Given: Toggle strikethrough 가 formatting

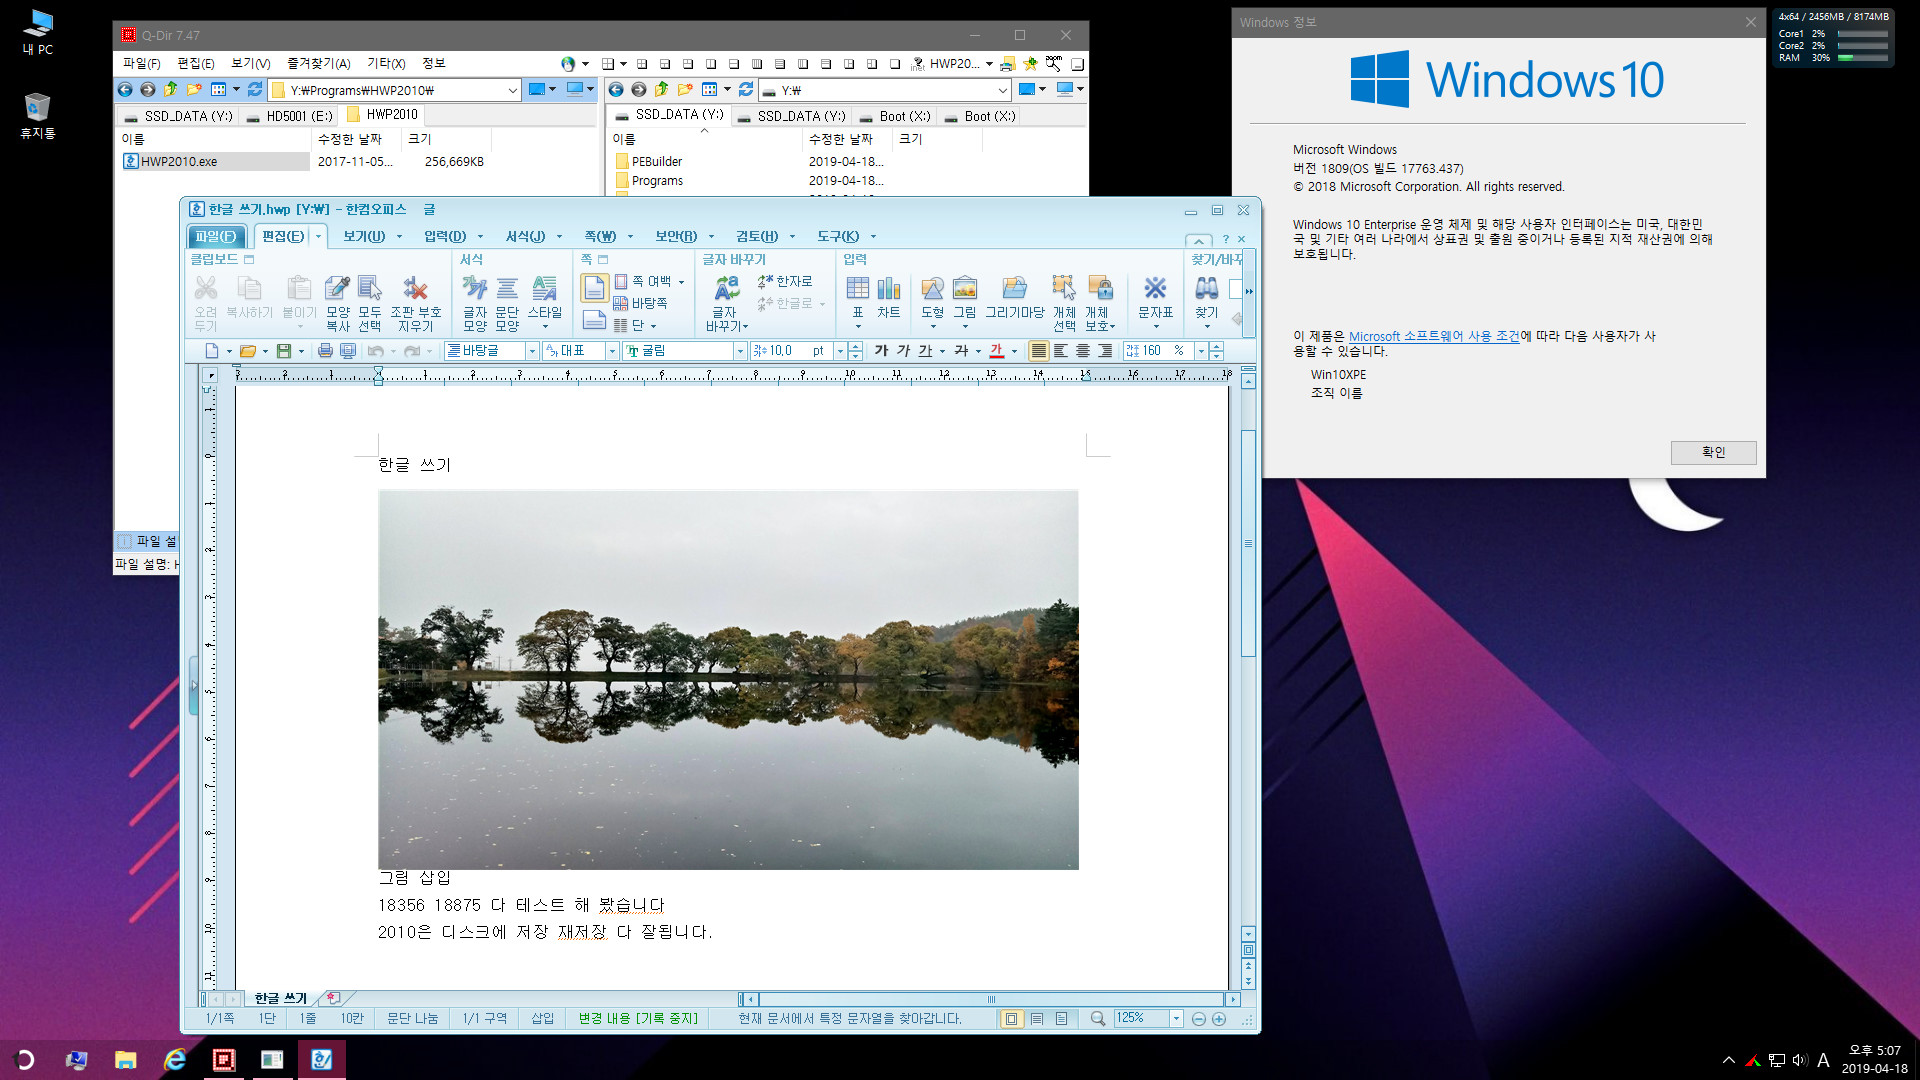Looking at the screenshot, I should (961, 351).
